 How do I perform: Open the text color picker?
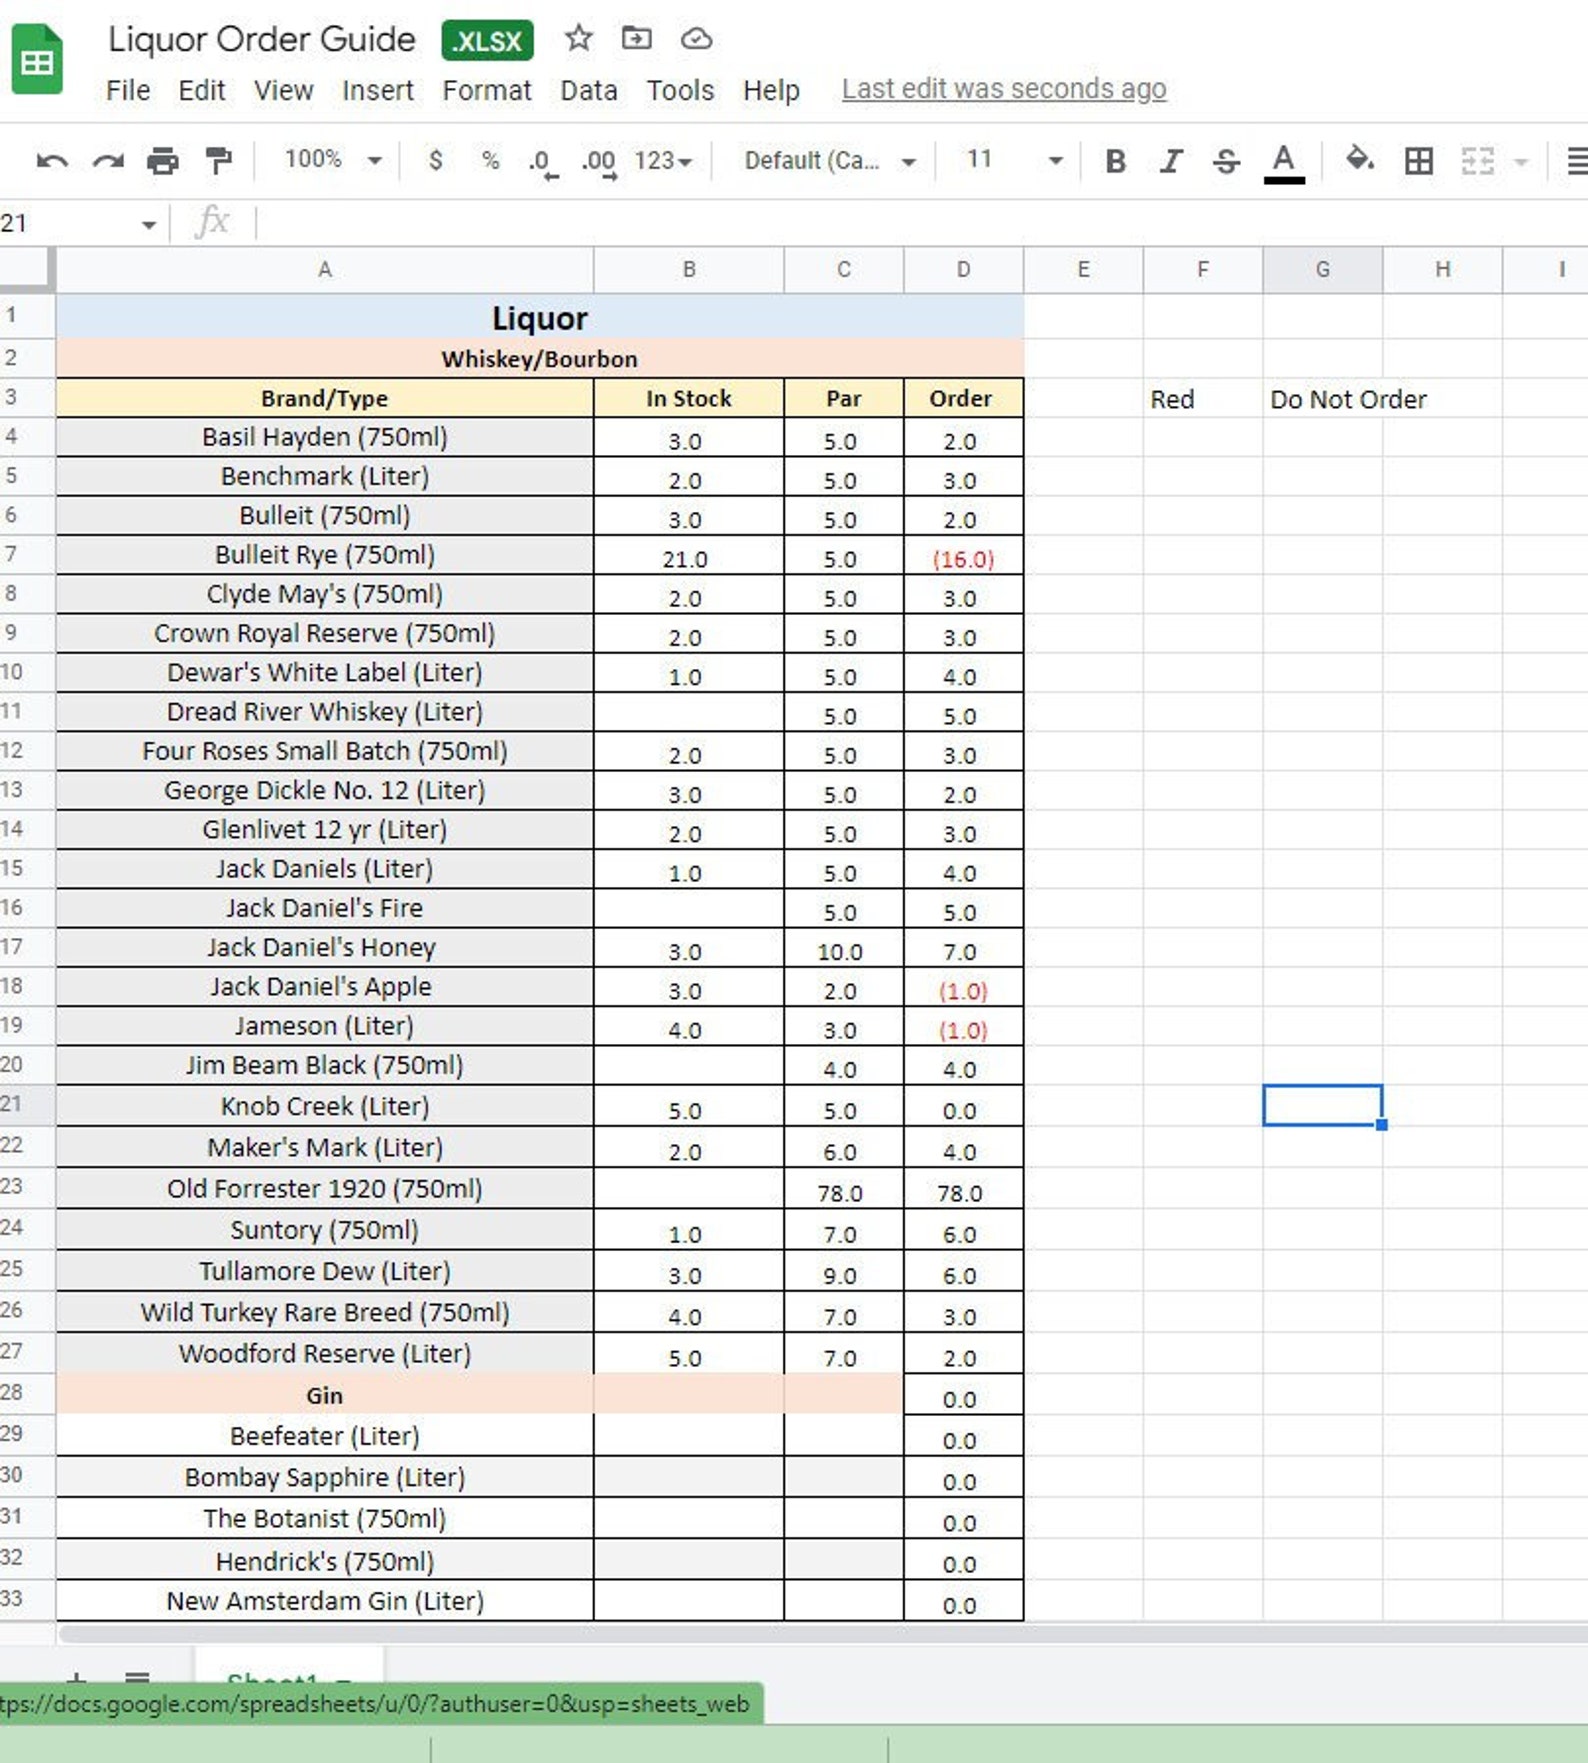1284,163
